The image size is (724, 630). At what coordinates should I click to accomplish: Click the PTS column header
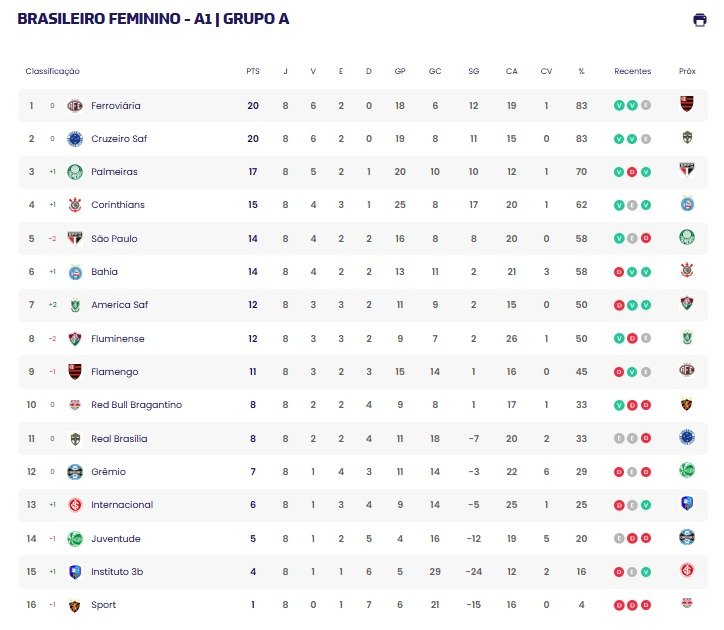click(x=253, y=71)
